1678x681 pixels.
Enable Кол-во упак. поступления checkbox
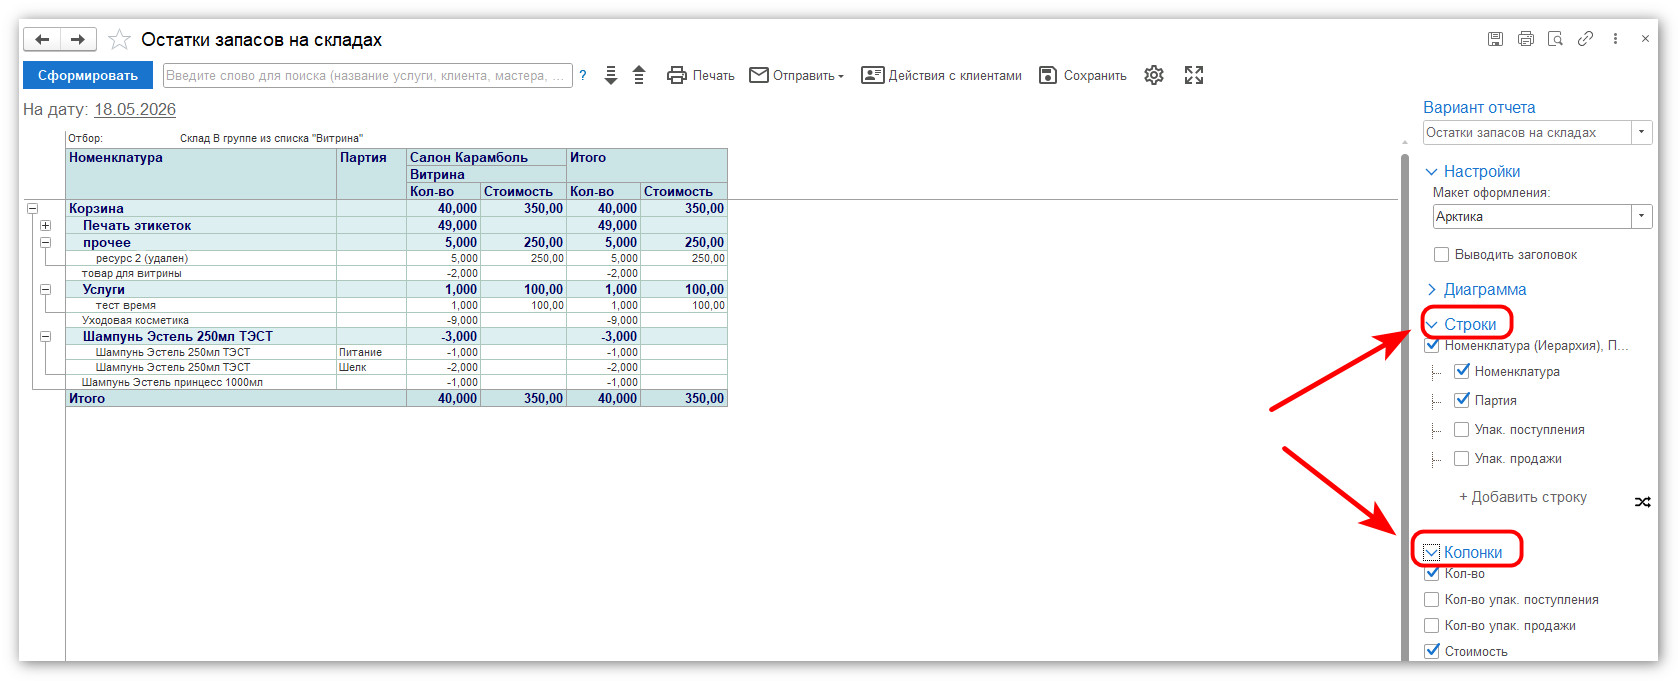pos(1432,599)
